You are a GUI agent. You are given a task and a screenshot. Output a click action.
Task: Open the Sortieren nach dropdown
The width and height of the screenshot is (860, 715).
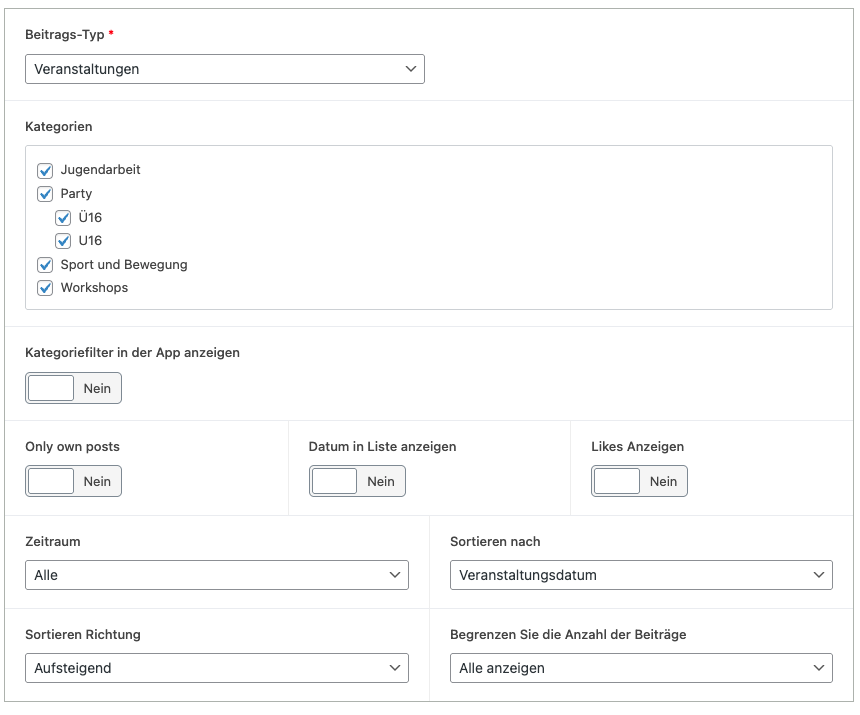pos(641,575)
